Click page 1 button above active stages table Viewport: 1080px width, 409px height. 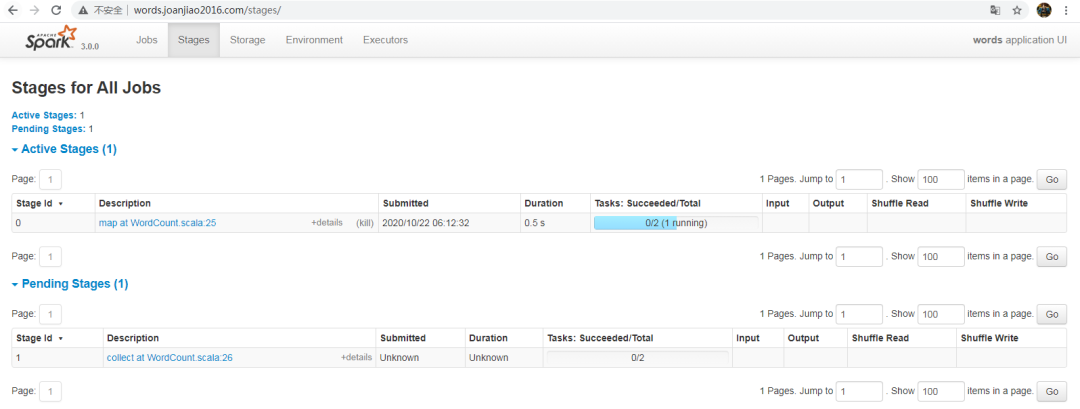point(50,180)
